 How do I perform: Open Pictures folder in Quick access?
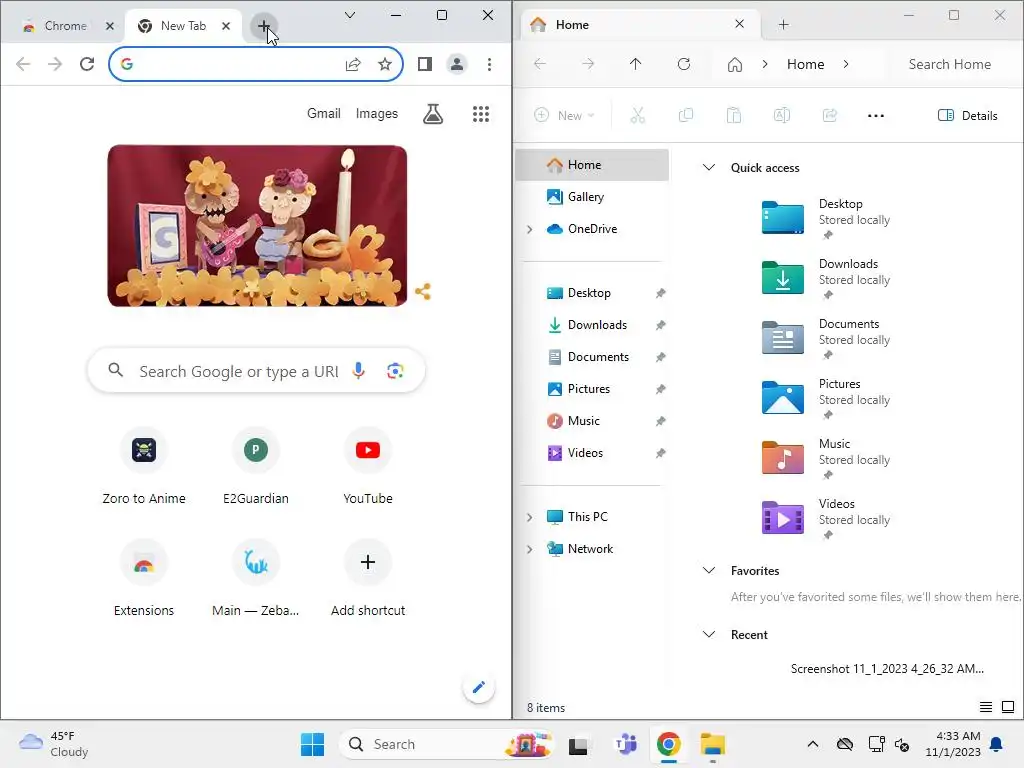826,399
